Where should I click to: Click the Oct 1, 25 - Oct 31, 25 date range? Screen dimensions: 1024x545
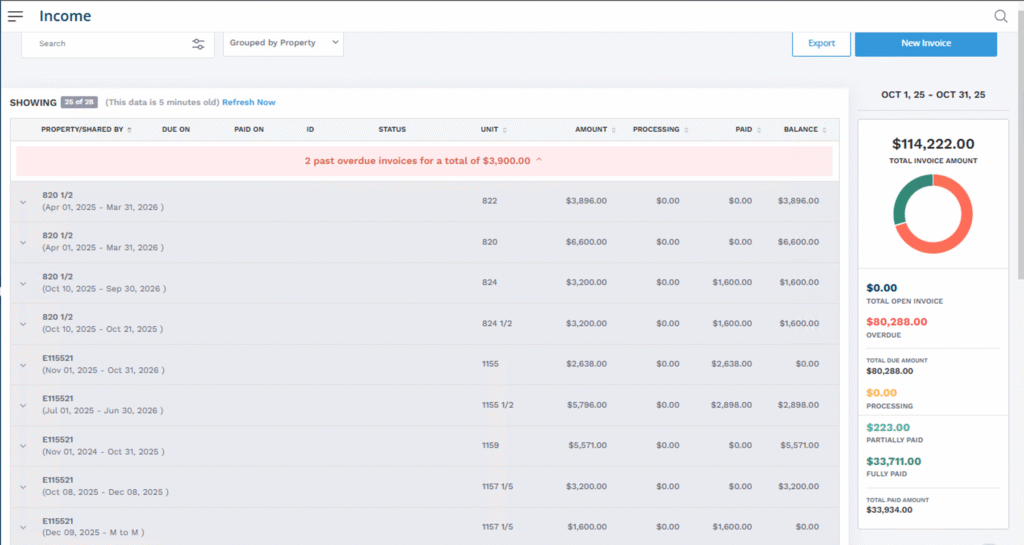(932, 95)
